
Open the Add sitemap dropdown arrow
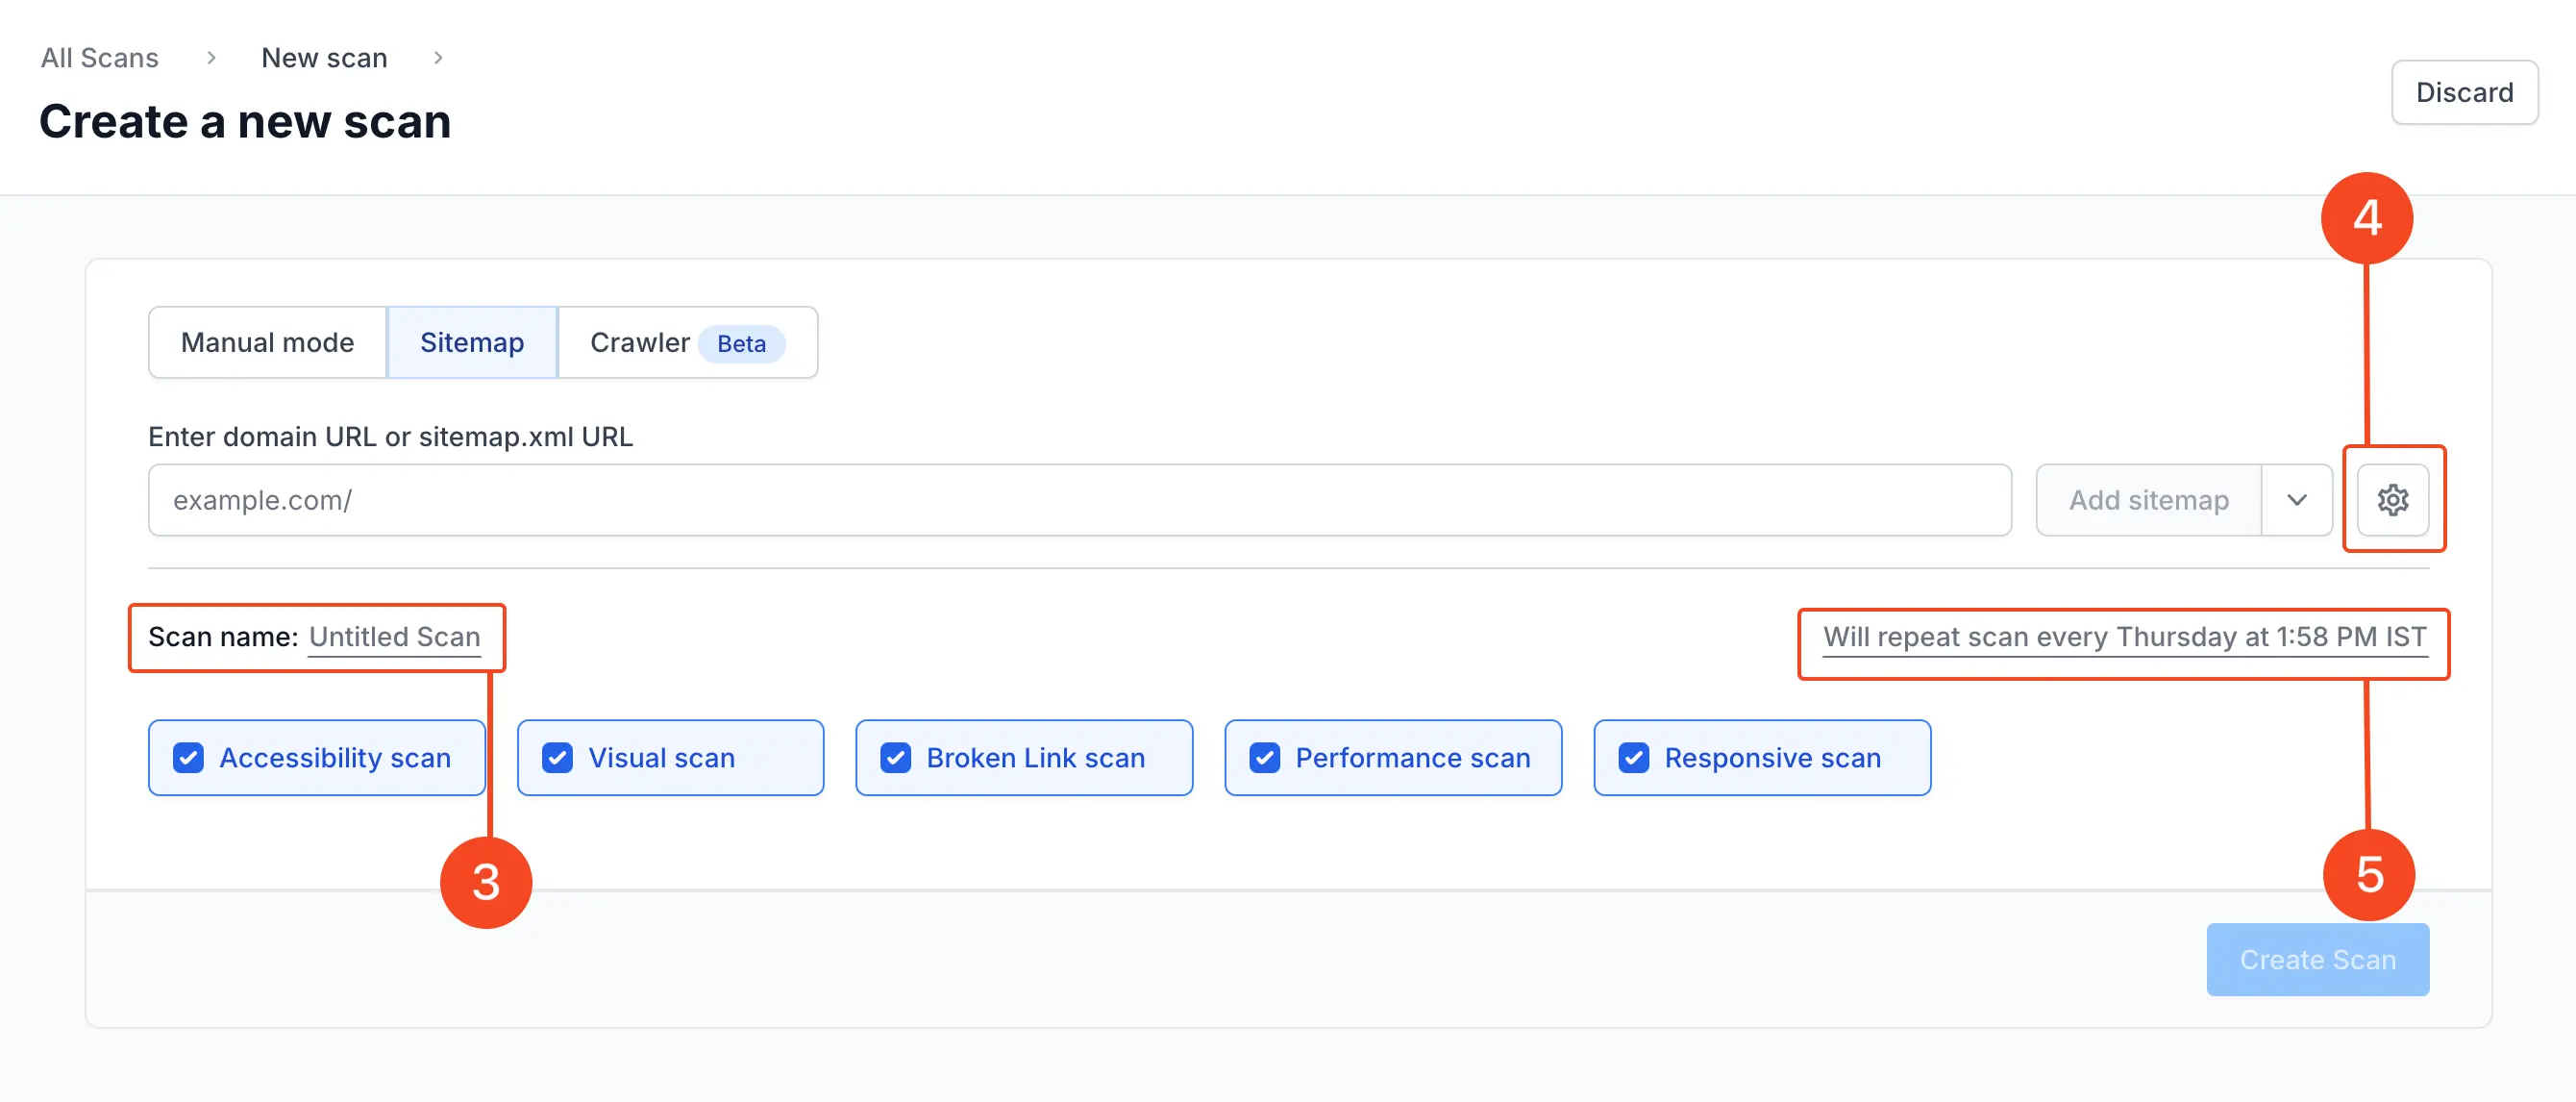(x=2297, y=500)
